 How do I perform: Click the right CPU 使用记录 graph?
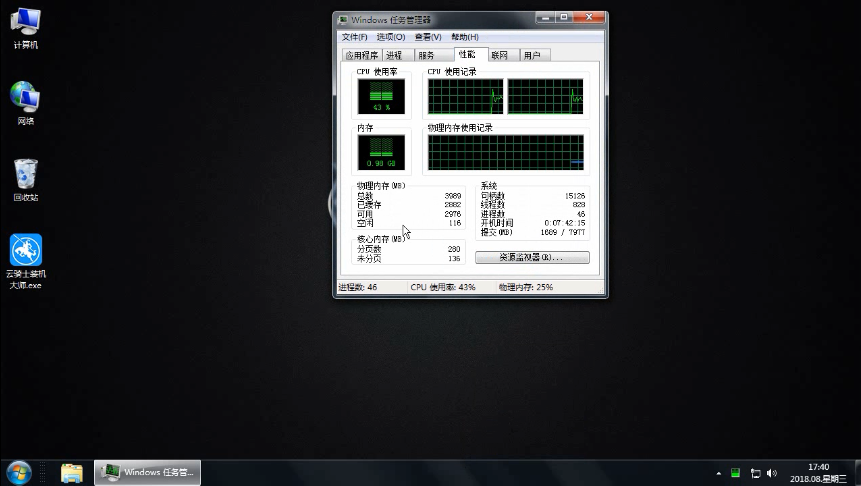tap(545, 96)
